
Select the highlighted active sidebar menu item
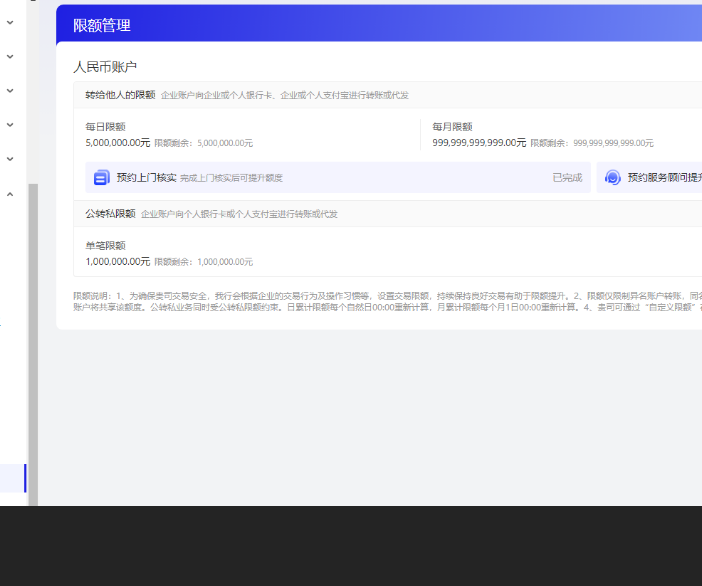[x=12, y=478]
